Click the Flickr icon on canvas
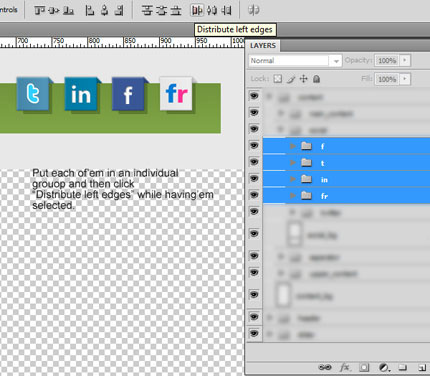Viewport: 430px width, 376px height. tap(177, 94)
